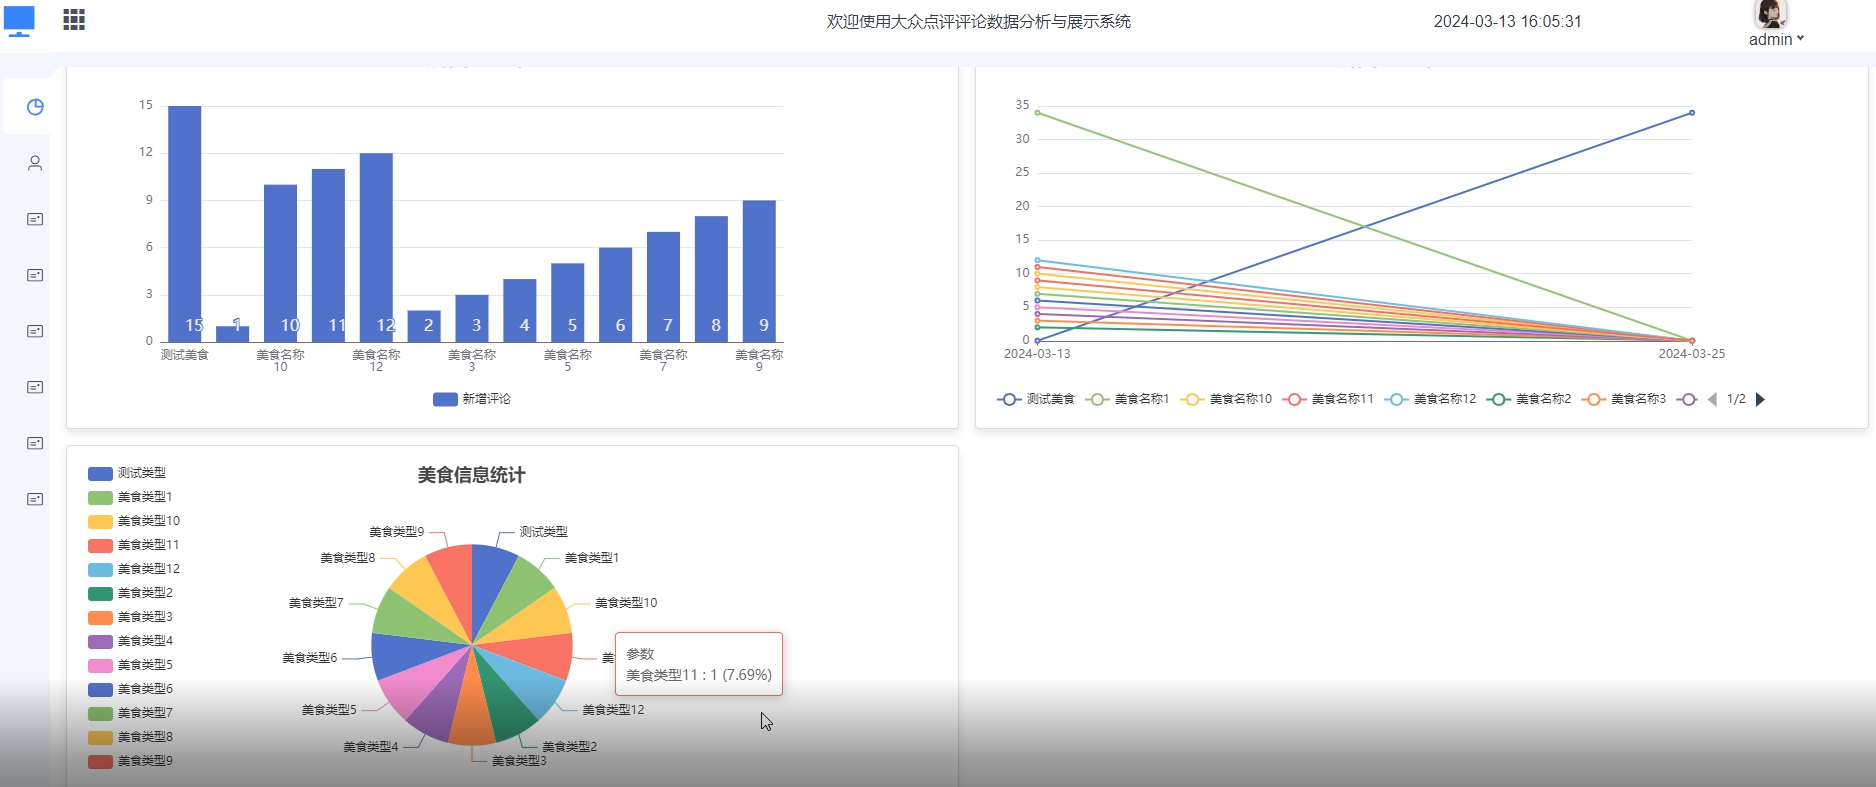Click the short bar labeled 1

[232, 334]
